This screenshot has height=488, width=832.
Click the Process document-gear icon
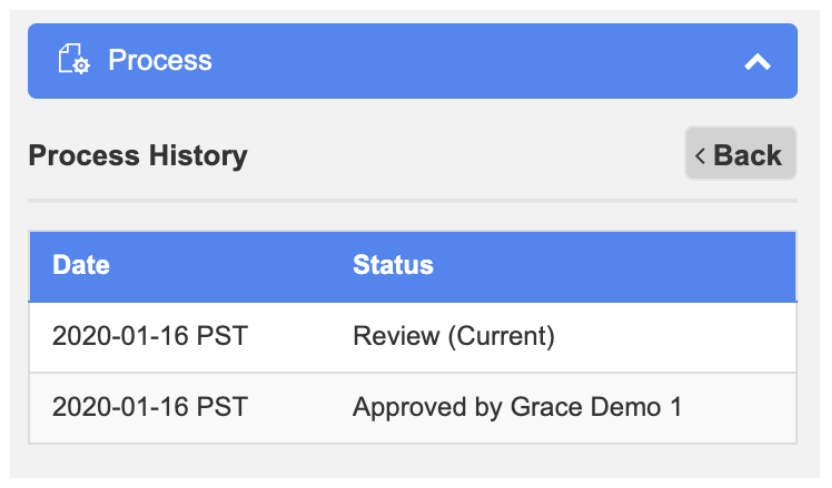point(74,60)
